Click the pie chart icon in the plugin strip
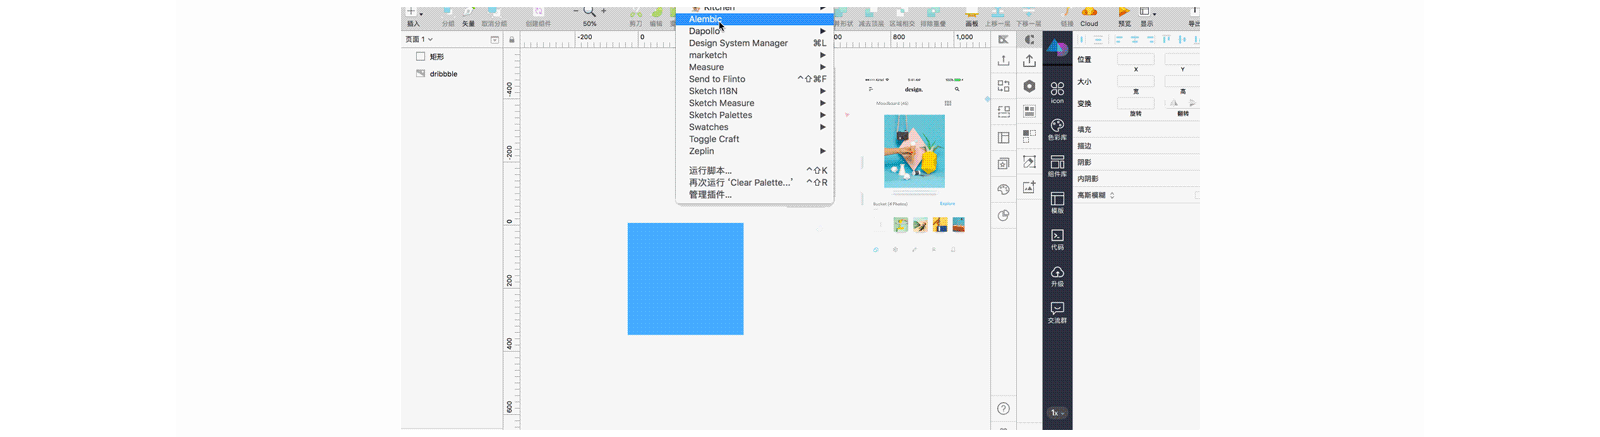This screenshot has height=437, width=1600. tap(1003, 215)
